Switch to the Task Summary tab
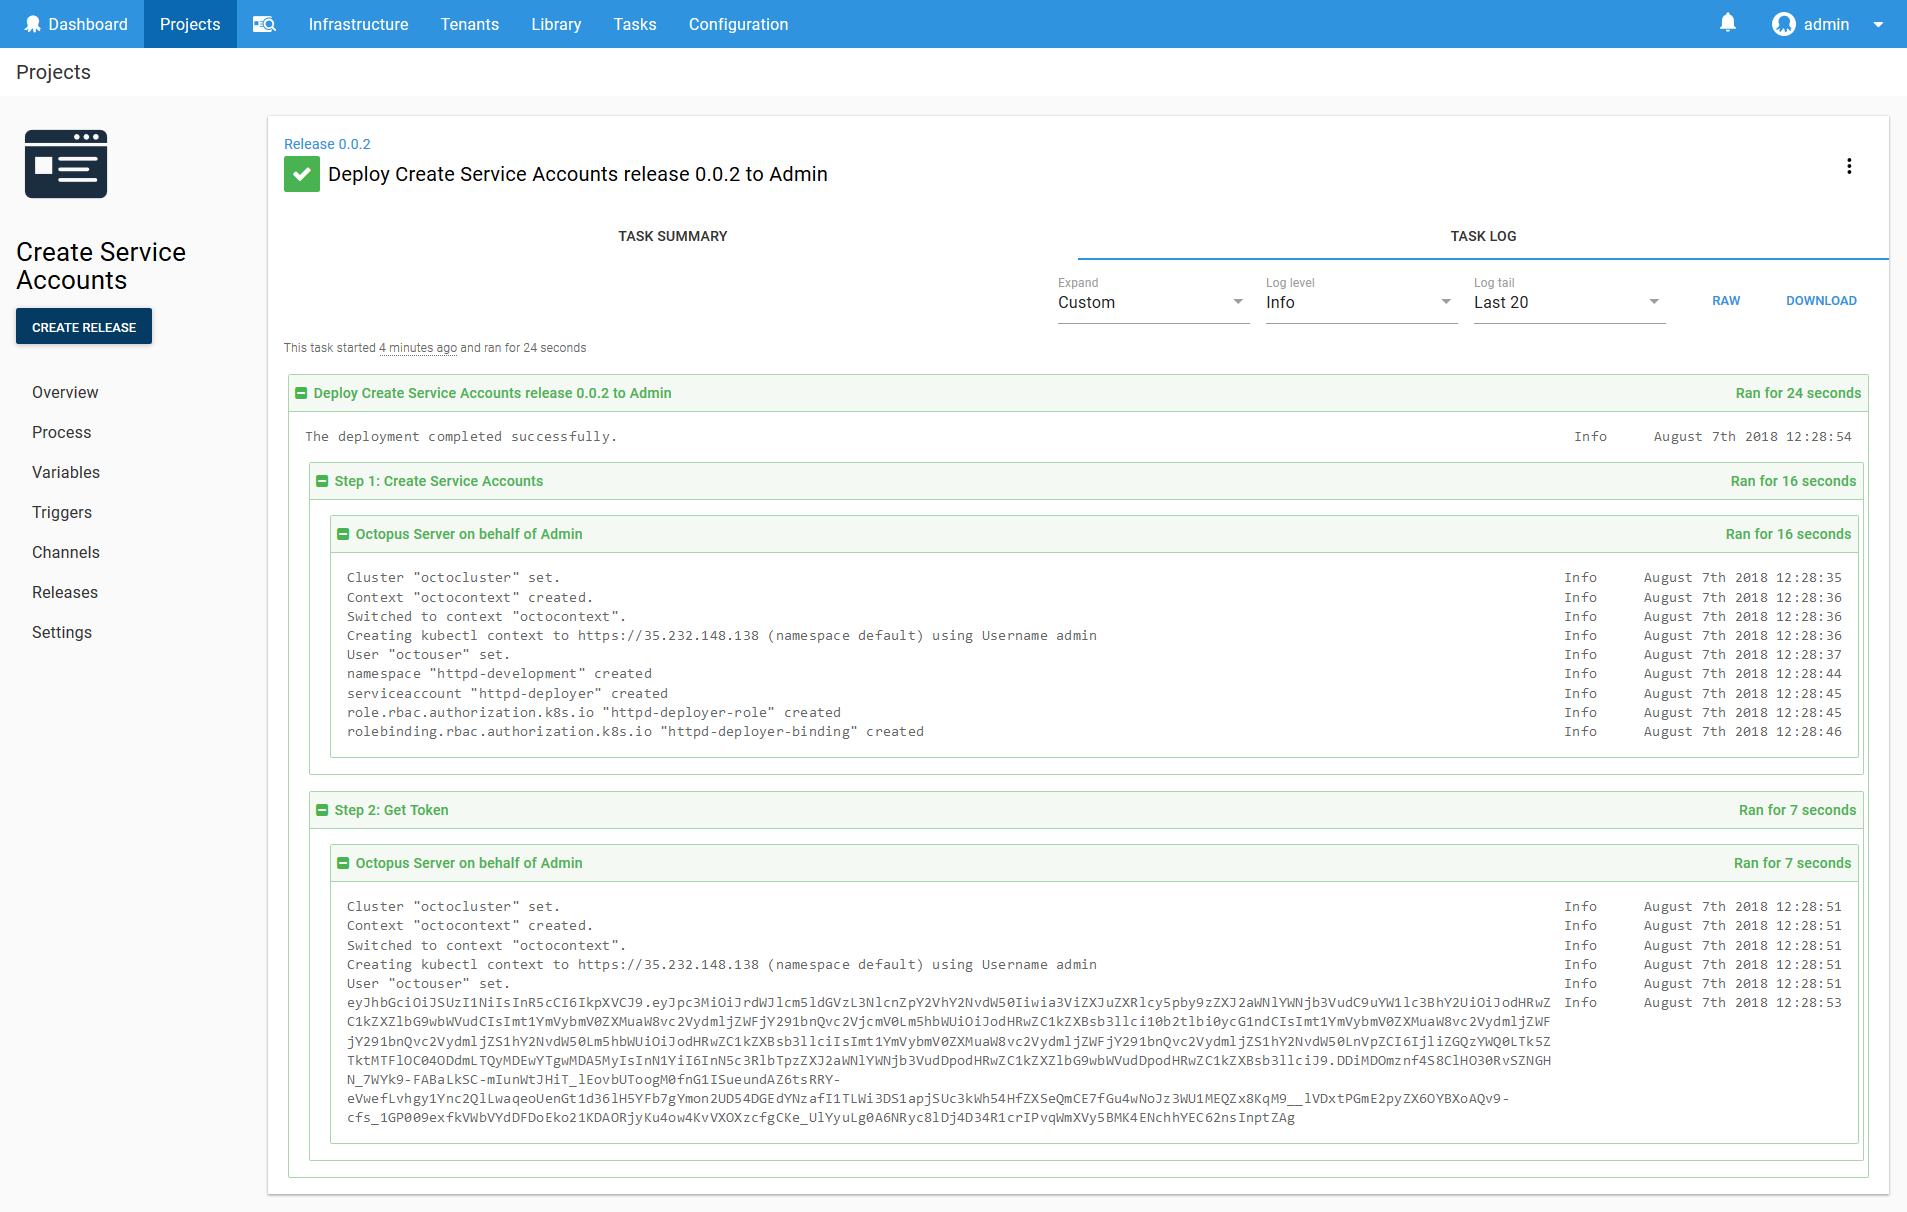Screen dimensions: 1907x1212 tap(672, 236)
